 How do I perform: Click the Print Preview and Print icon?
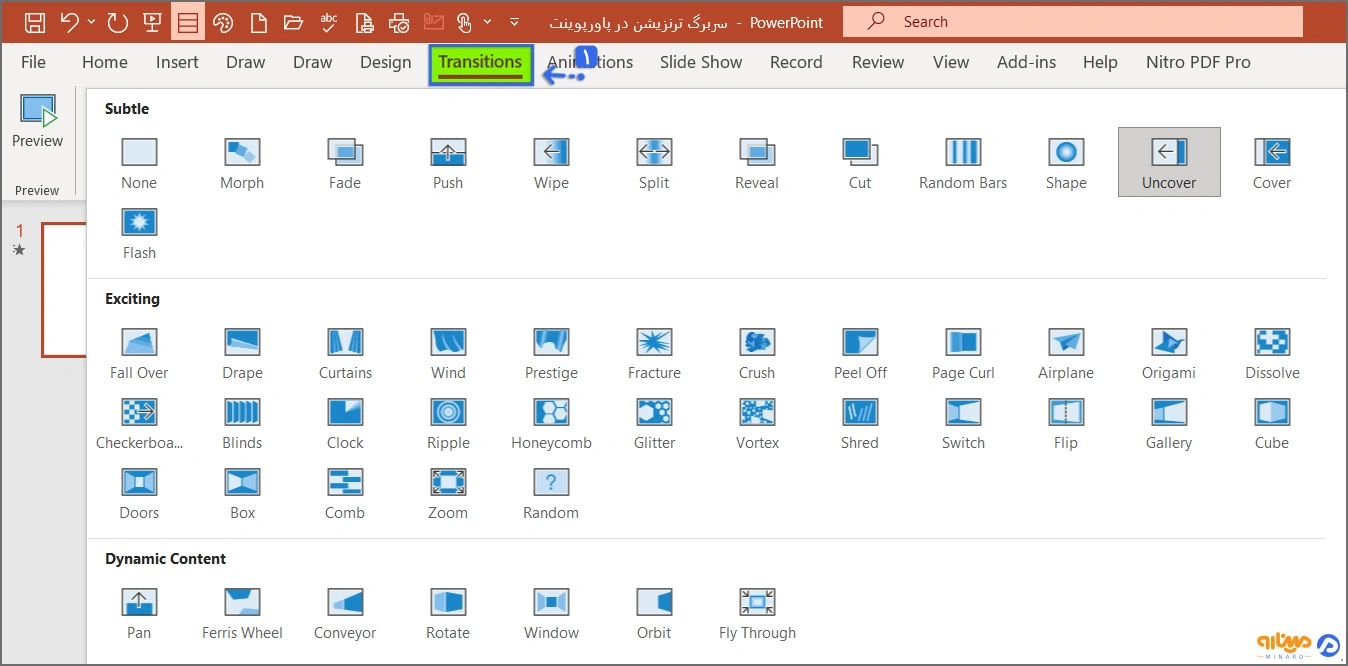pos(364,21)
